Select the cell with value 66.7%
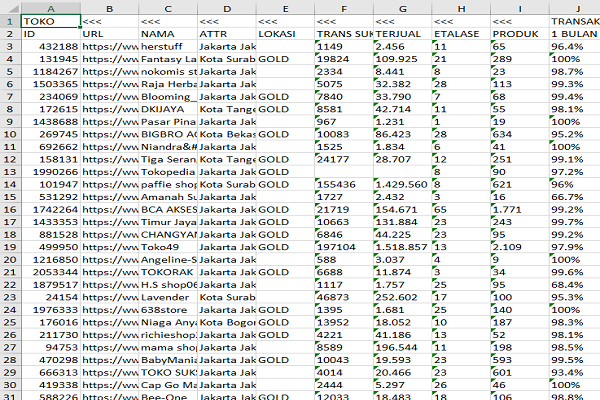 coord(574,197)
